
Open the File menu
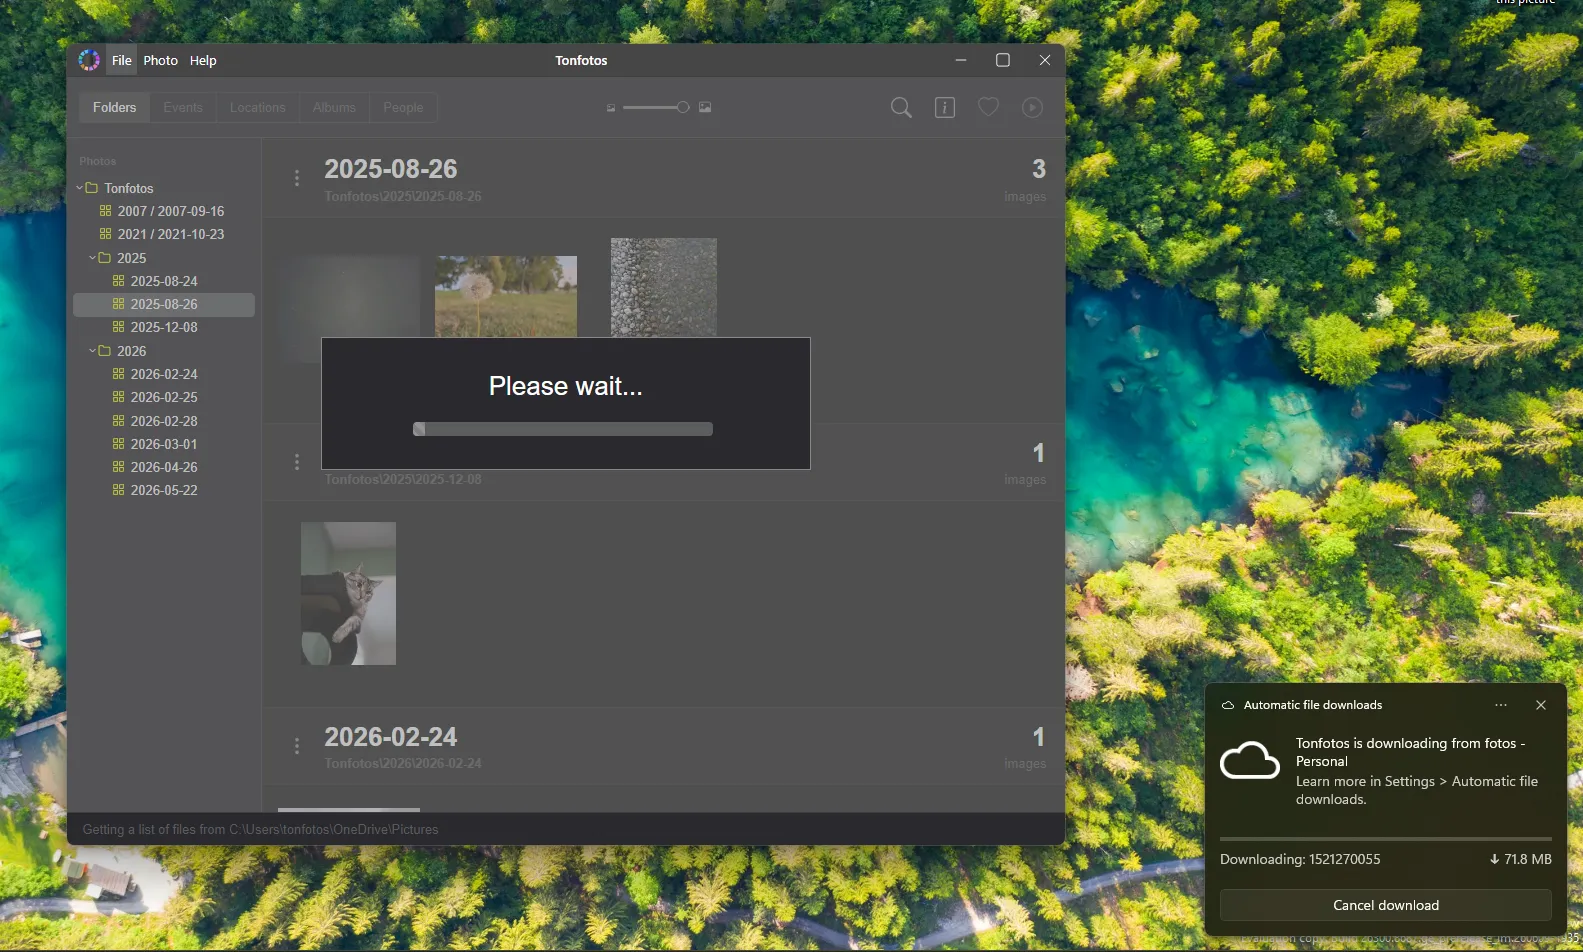coord(121,60)
